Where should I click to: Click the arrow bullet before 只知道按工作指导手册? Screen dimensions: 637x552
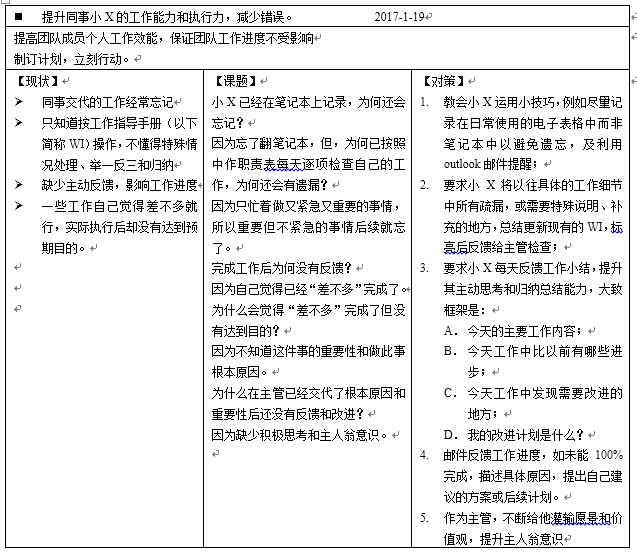coord(18,122)
